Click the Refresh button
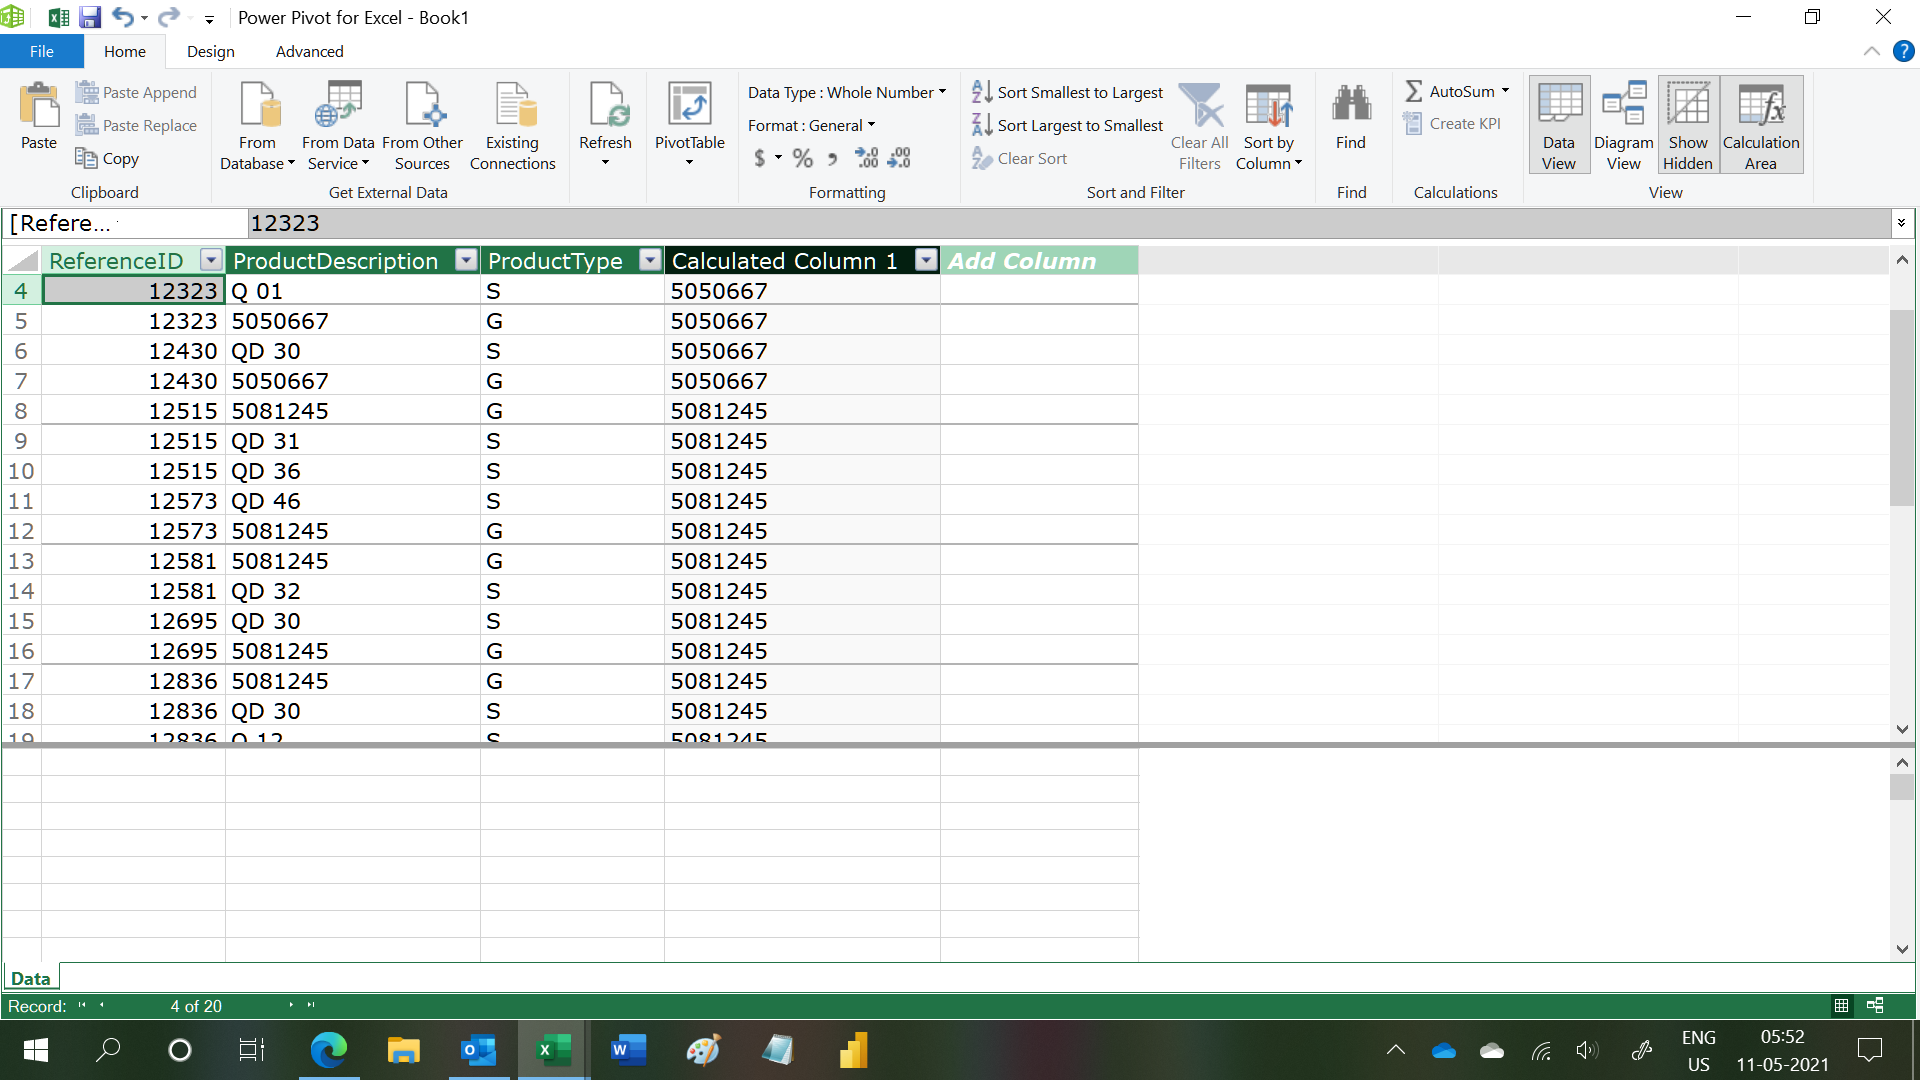1920x1080 pixels. tap(605, 124)
